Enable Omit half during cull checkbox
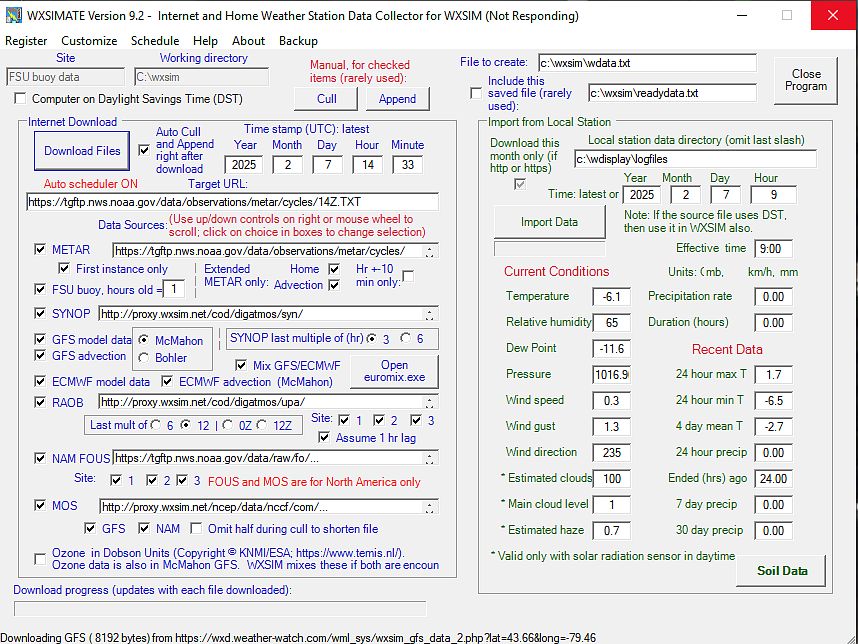This screenshot has height=644, width=858. 196,529
